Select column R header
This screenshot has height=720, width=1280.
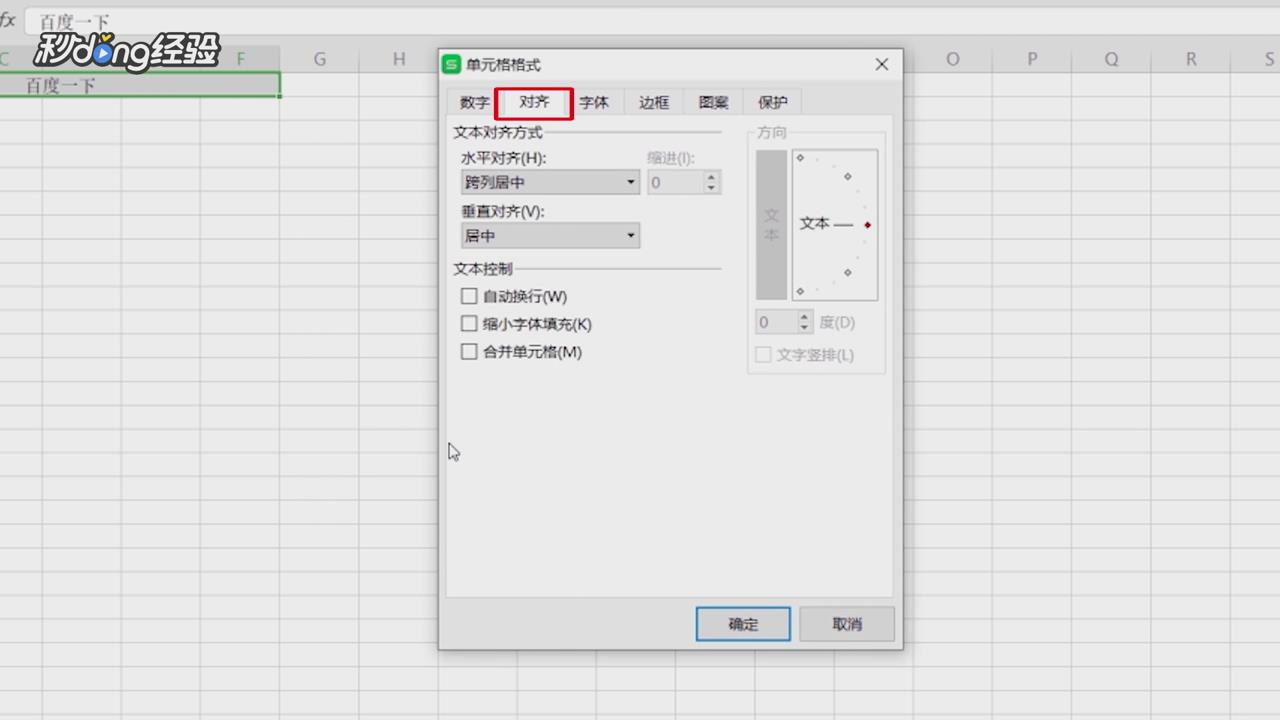(x=1191, y=59)
